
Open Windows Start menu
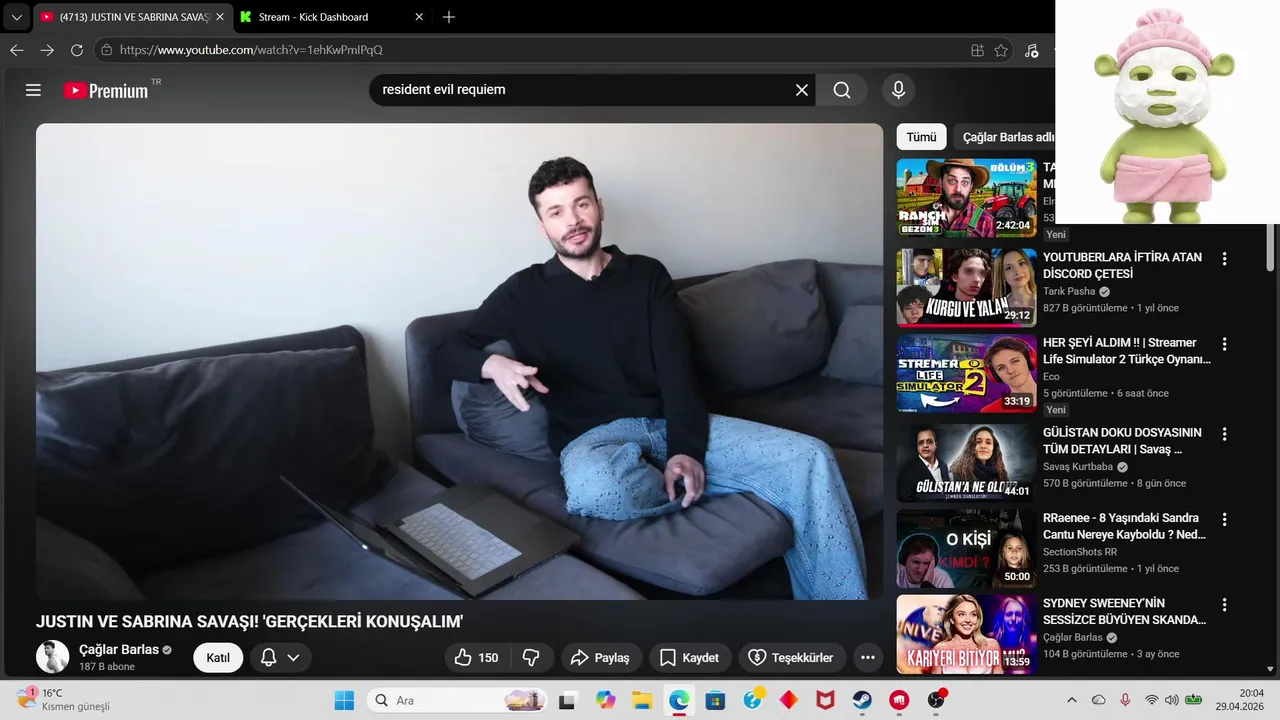pyautogui.click(x=344, y=700)
